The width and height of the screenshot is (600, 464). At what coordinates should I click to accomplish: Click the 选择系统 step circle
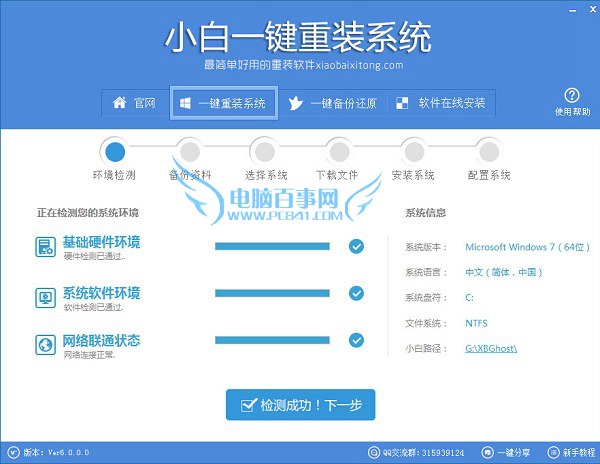265,152
